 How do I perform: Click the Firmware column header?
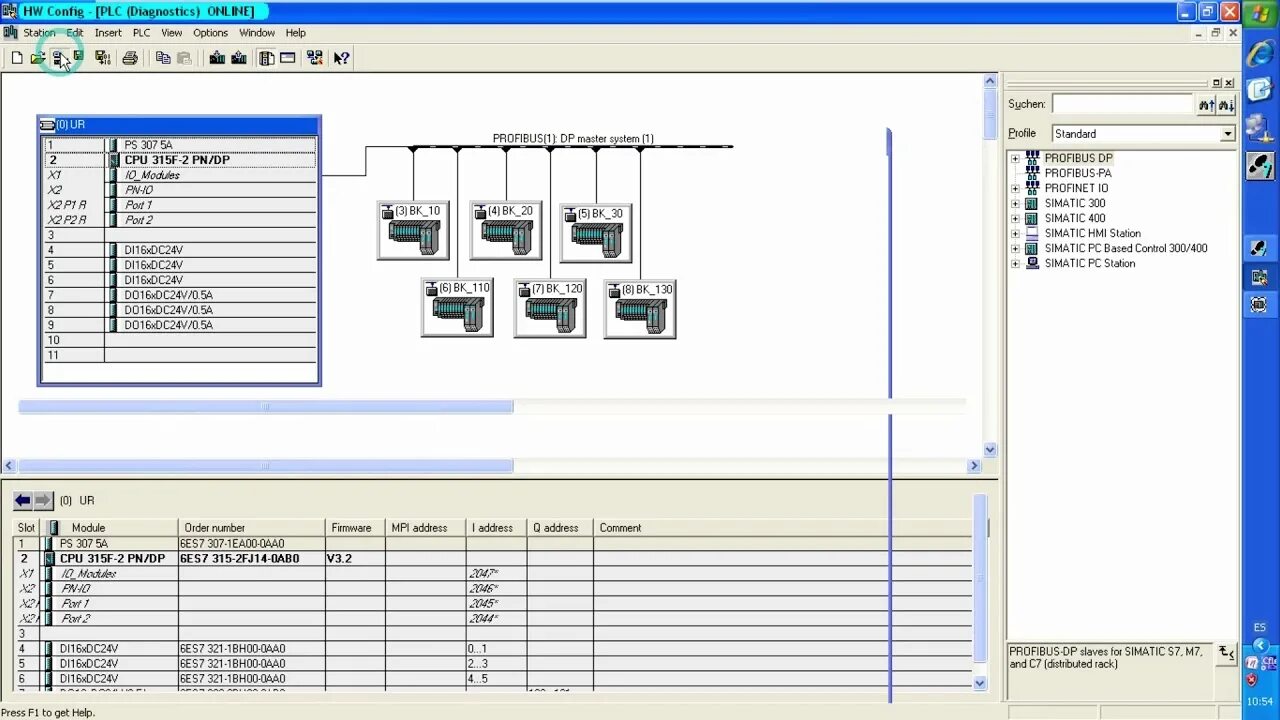[355, 528]
